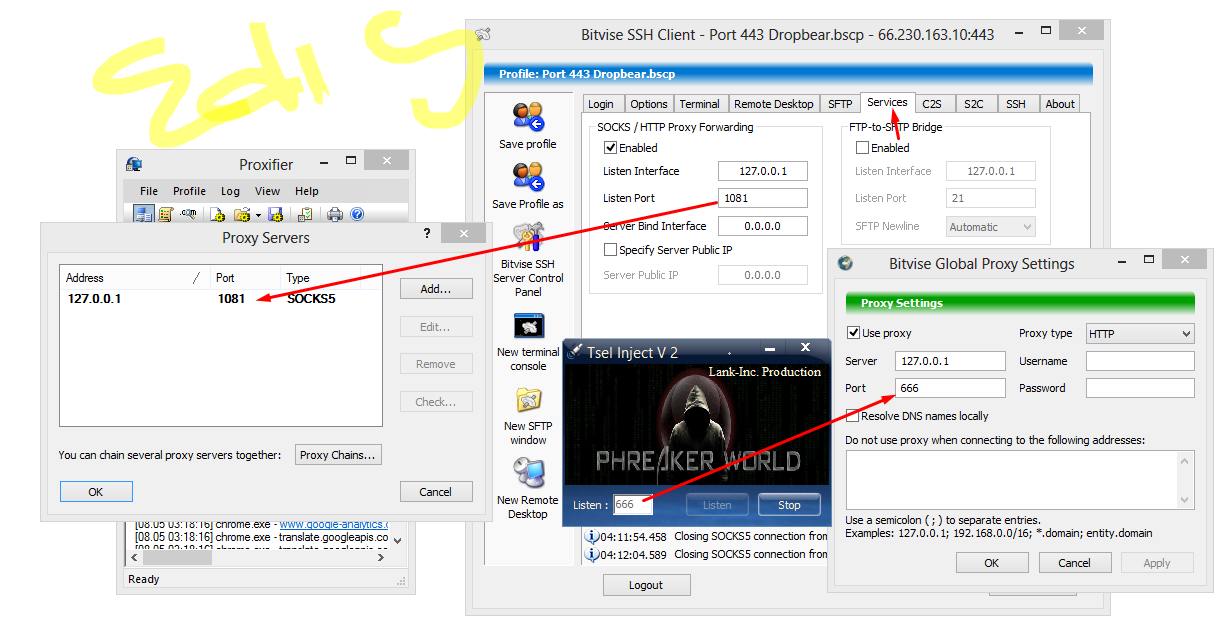The width and height of the screenshot is (1228, 641).
Task: Click the question mark help button in Proxy Servers
Action: click(x=427, y=233)
